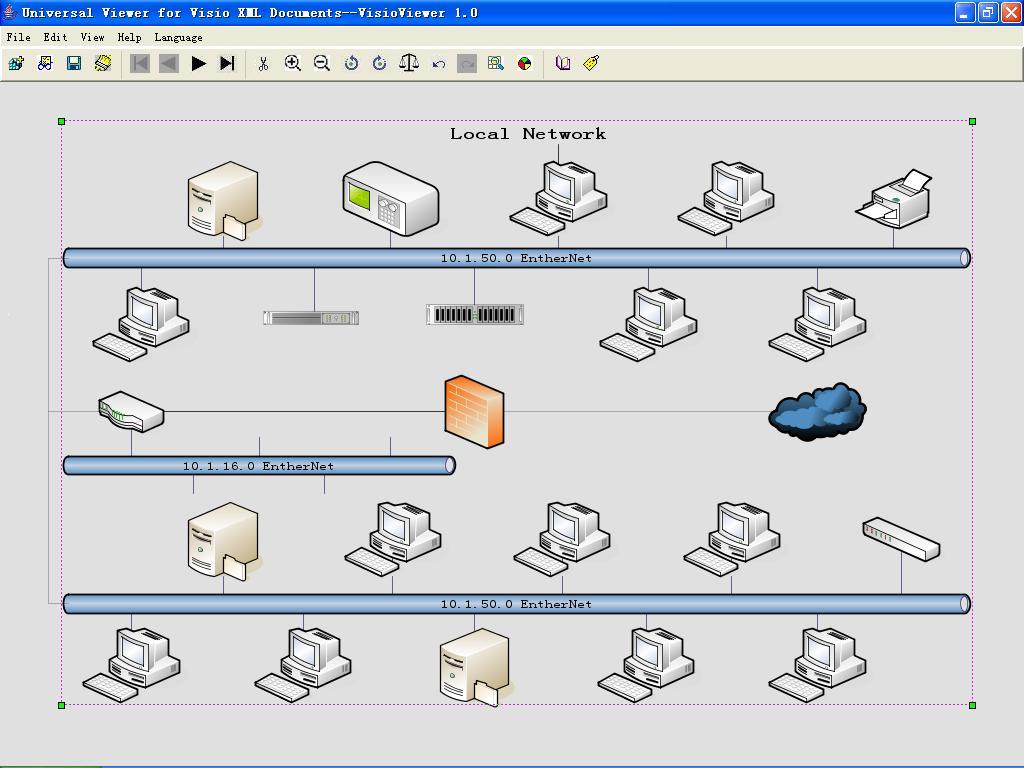This screenshot has width=1024, height=768.
Task: Open the Edit menu
Action: 55,37
